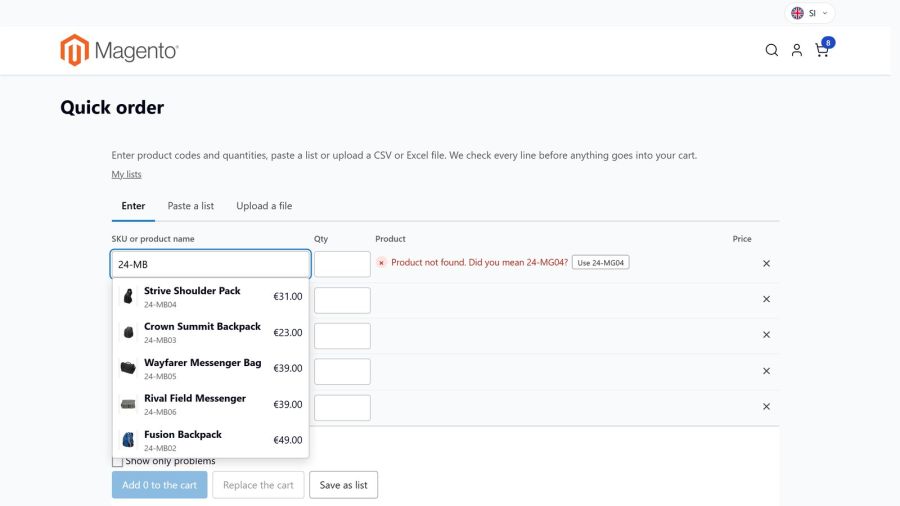Select Wayfarer Messenger Bag thumbnail

point(128,368)
